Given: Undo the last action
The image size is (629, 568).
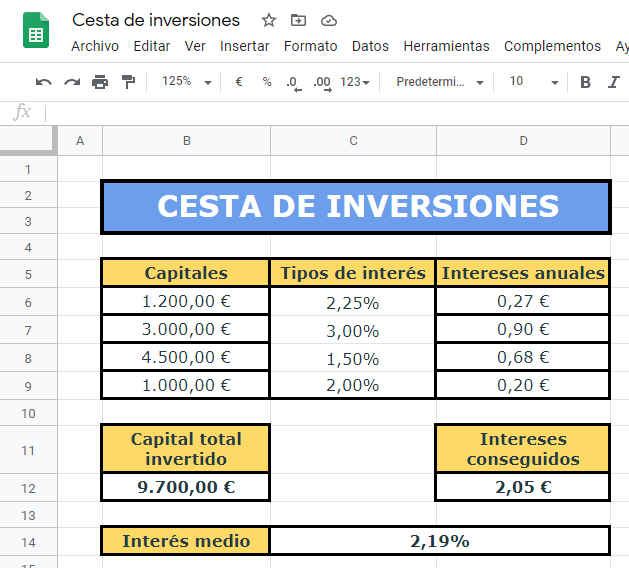Looking at the screenshot, I should 43,82.
